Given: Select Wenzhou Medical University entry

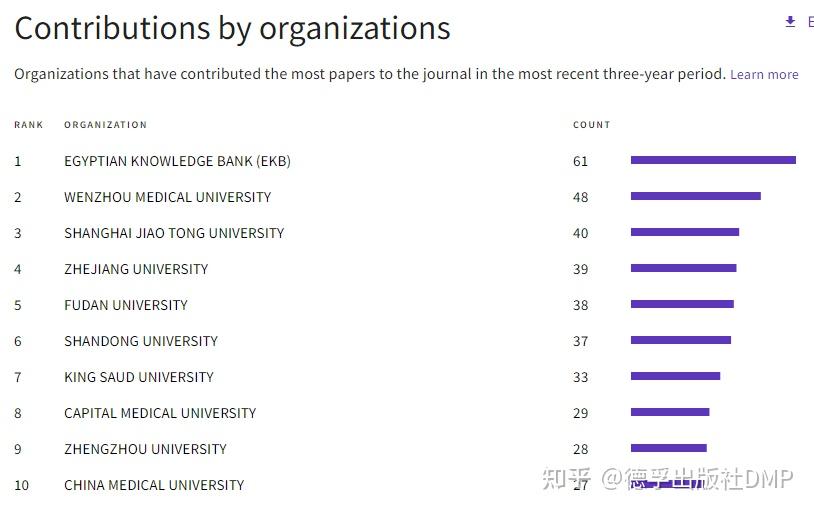Looking at the screenshot, I should (x=167, y=197).
